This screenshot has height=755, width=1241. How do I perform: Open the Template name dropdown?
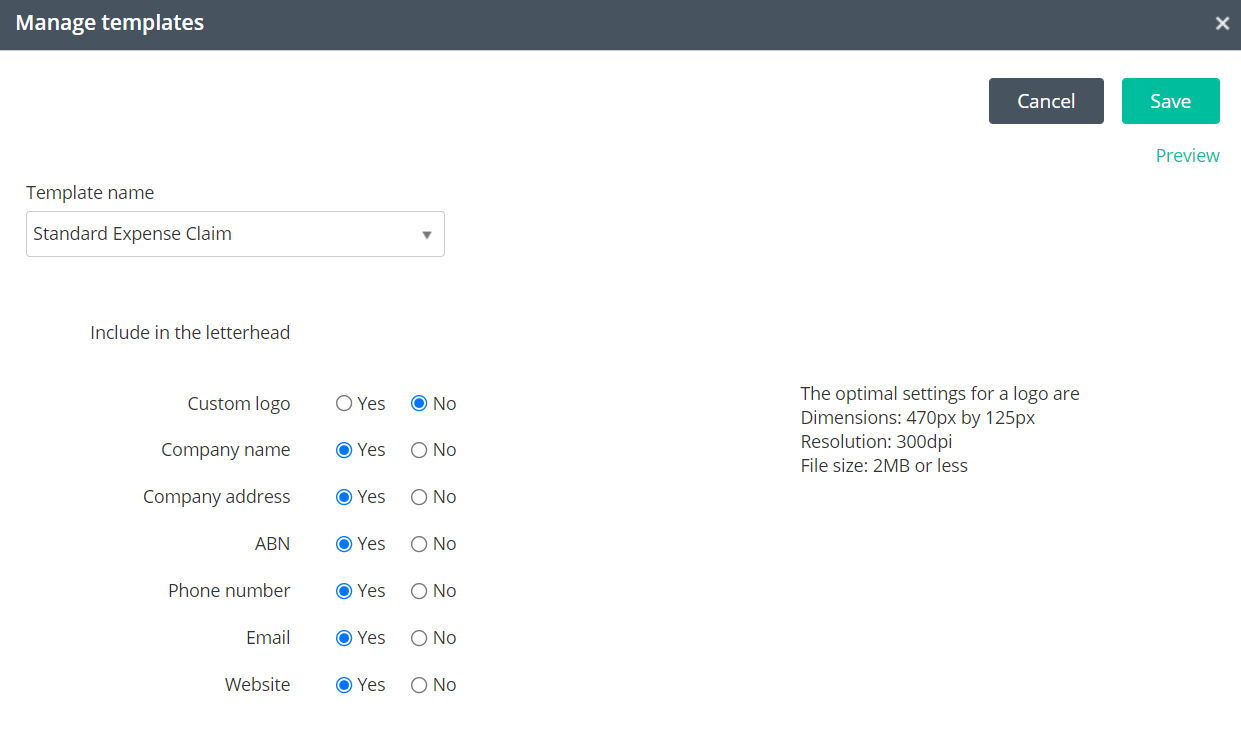point(235,234)
